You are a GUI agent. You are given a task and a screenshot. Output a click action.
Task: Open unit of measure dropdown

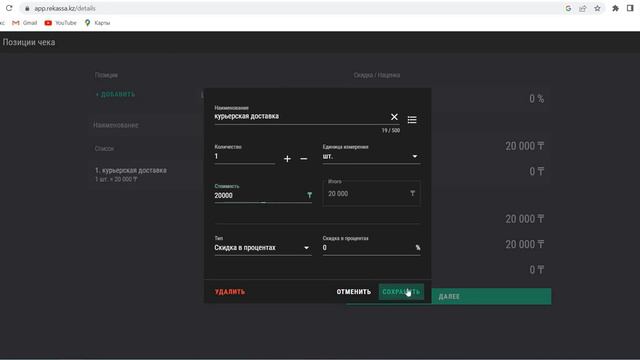click(x=371, y=157)
